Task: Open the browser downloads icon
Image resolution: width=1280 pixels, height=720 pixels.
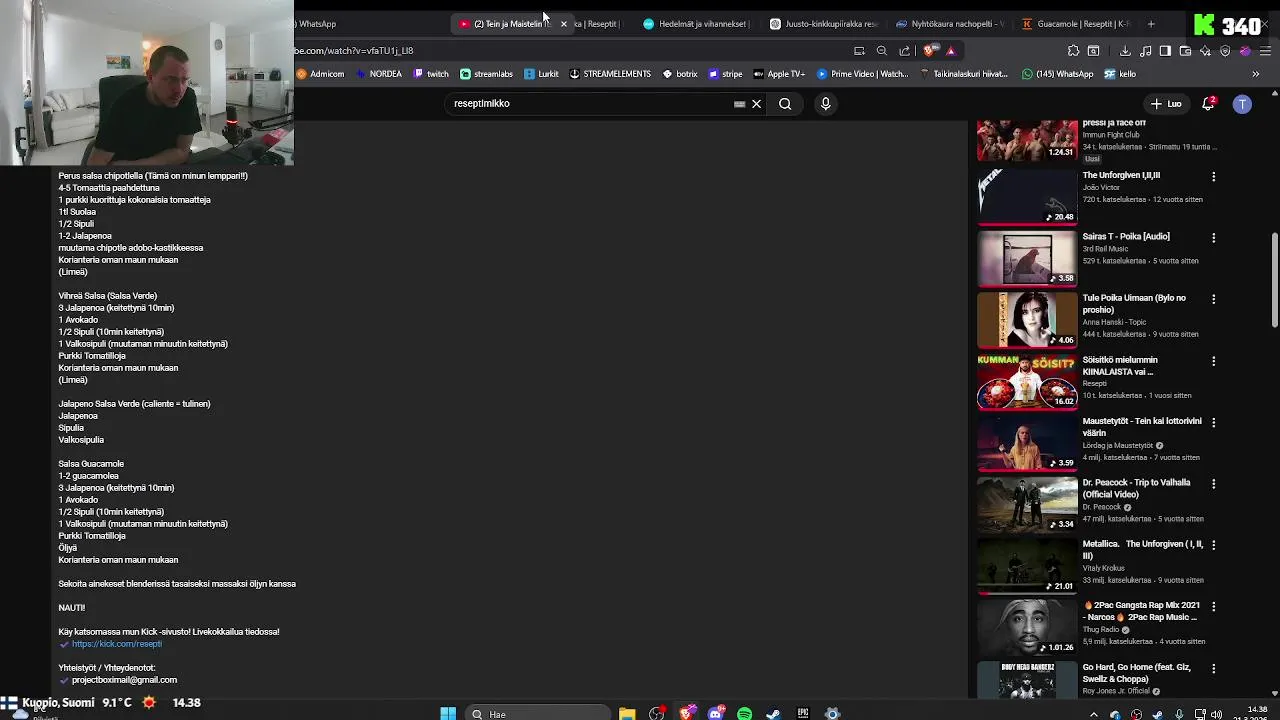Action: [x=1125, y=51]
